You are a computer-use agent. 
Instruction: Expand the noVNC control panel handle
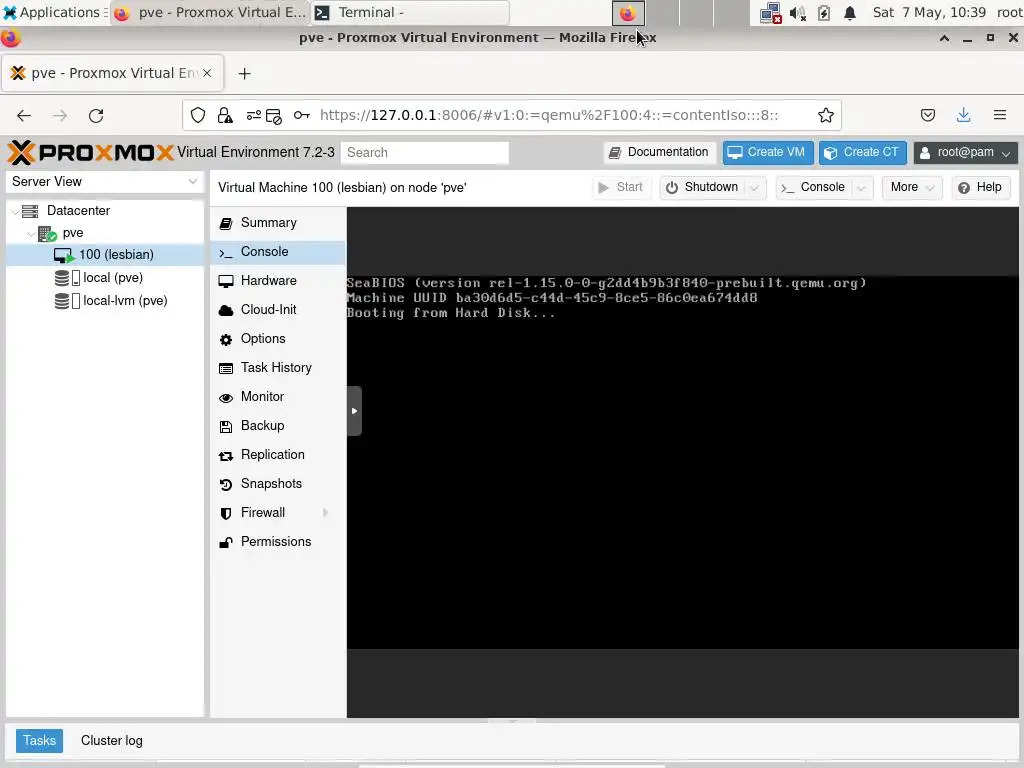[x=354, y=411]
